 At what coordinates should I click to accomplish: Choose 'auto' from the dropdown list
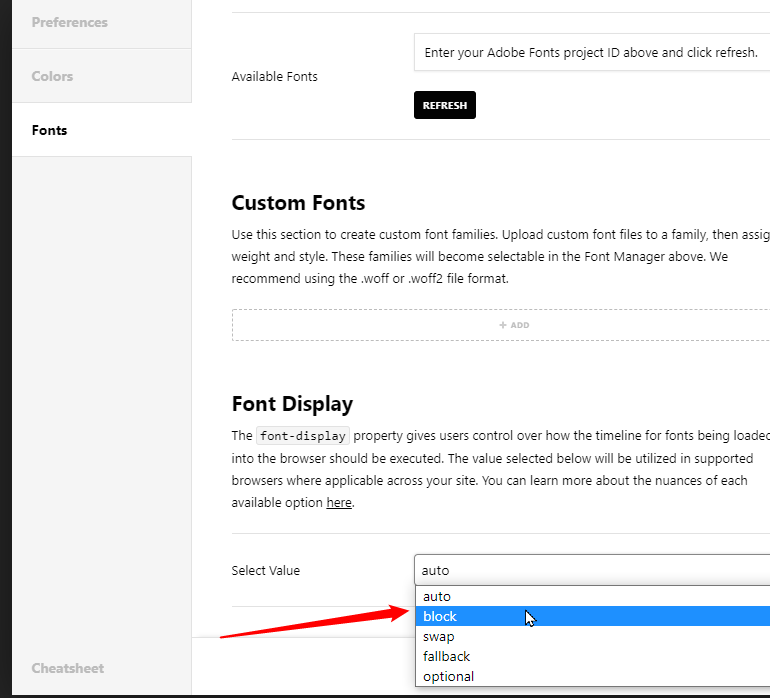point(593,596)
